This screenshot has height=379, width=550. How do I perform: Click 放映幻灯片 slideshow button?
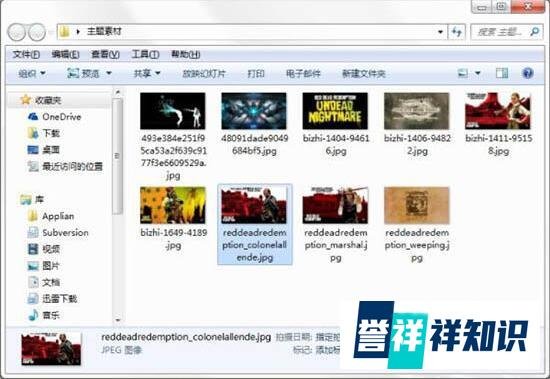pyautogui.click(x=204, y=73)
